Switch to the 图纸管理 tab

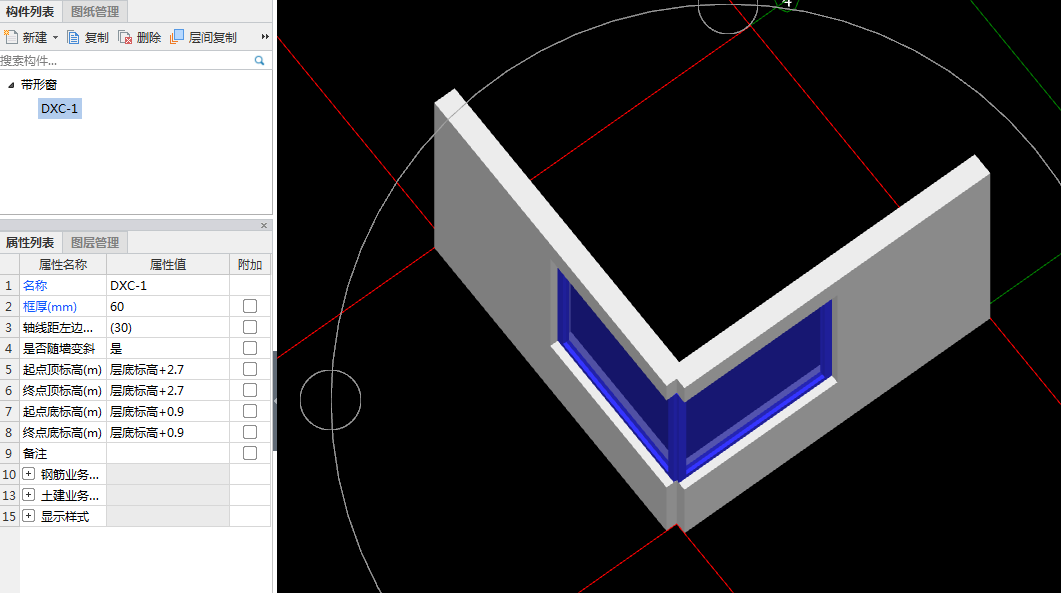coord(95,12)
